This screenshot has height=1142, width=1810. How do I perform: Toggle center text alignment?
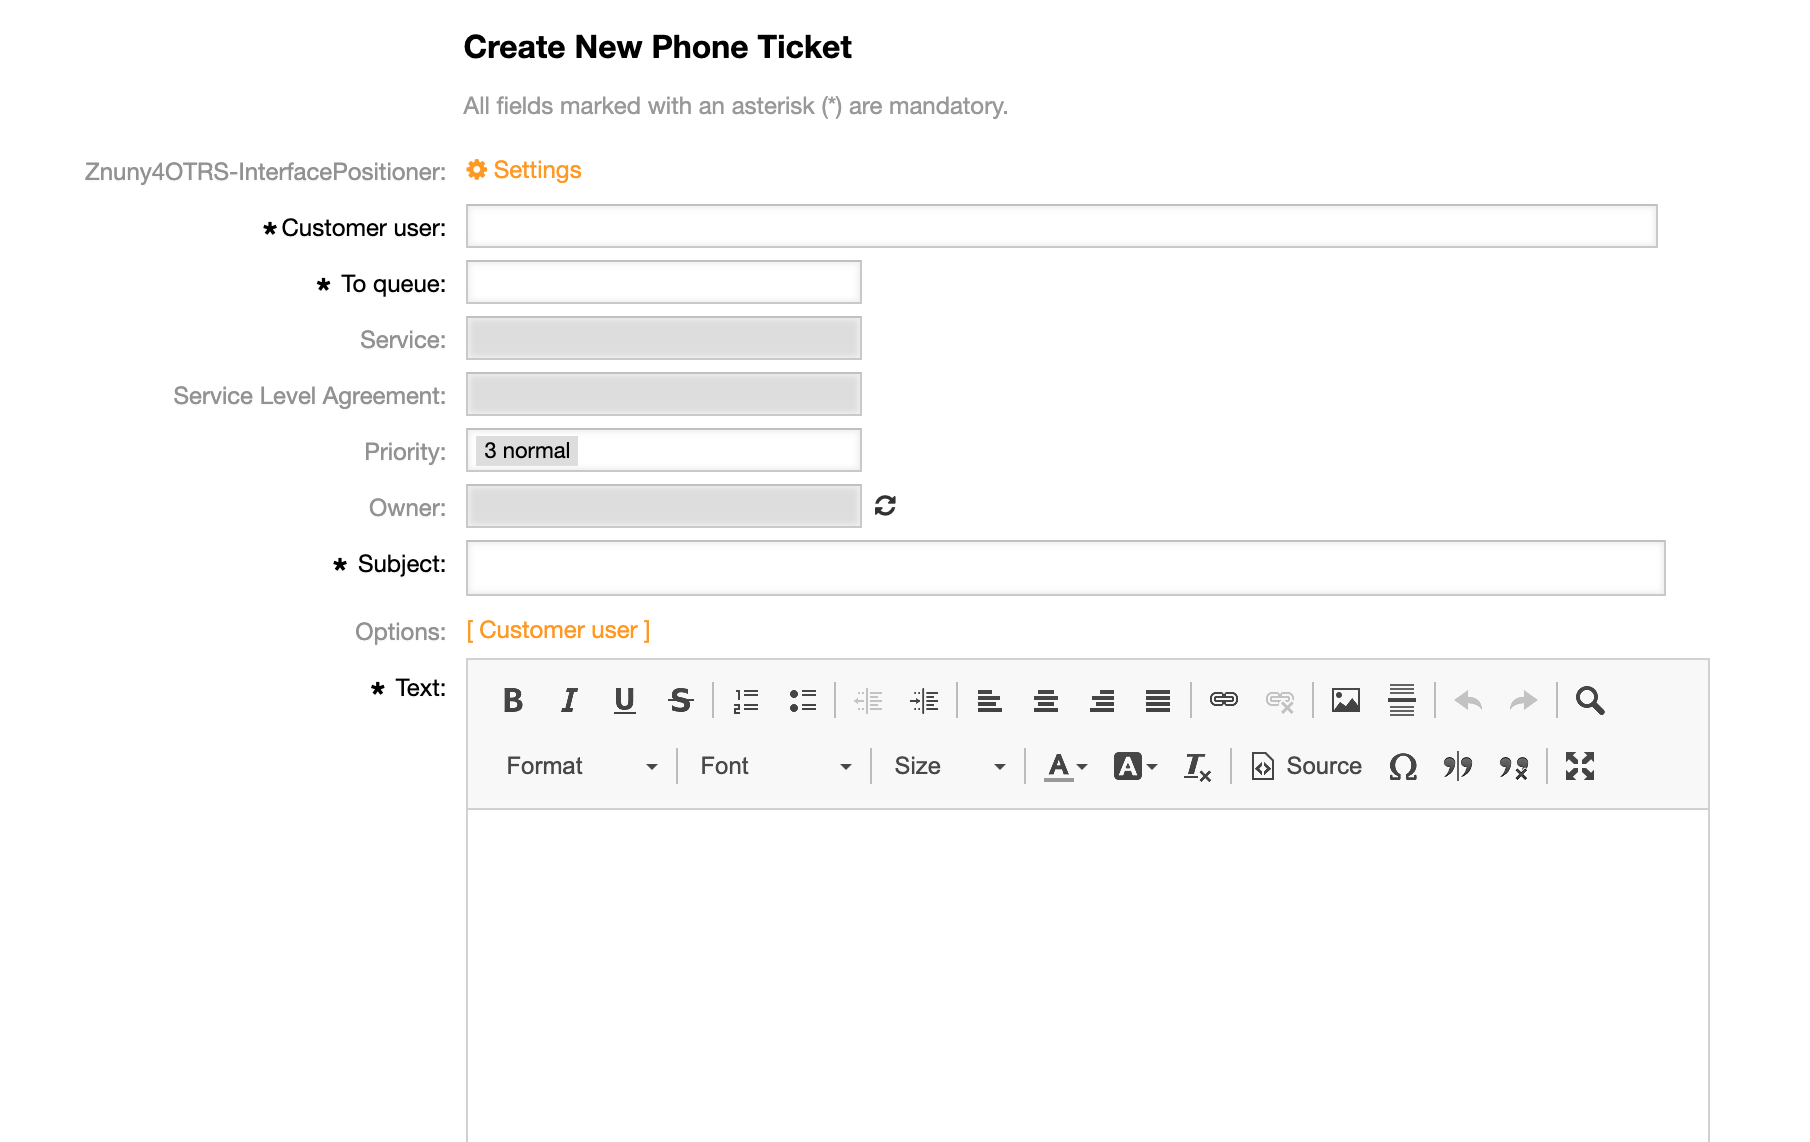click(1046, 701)
